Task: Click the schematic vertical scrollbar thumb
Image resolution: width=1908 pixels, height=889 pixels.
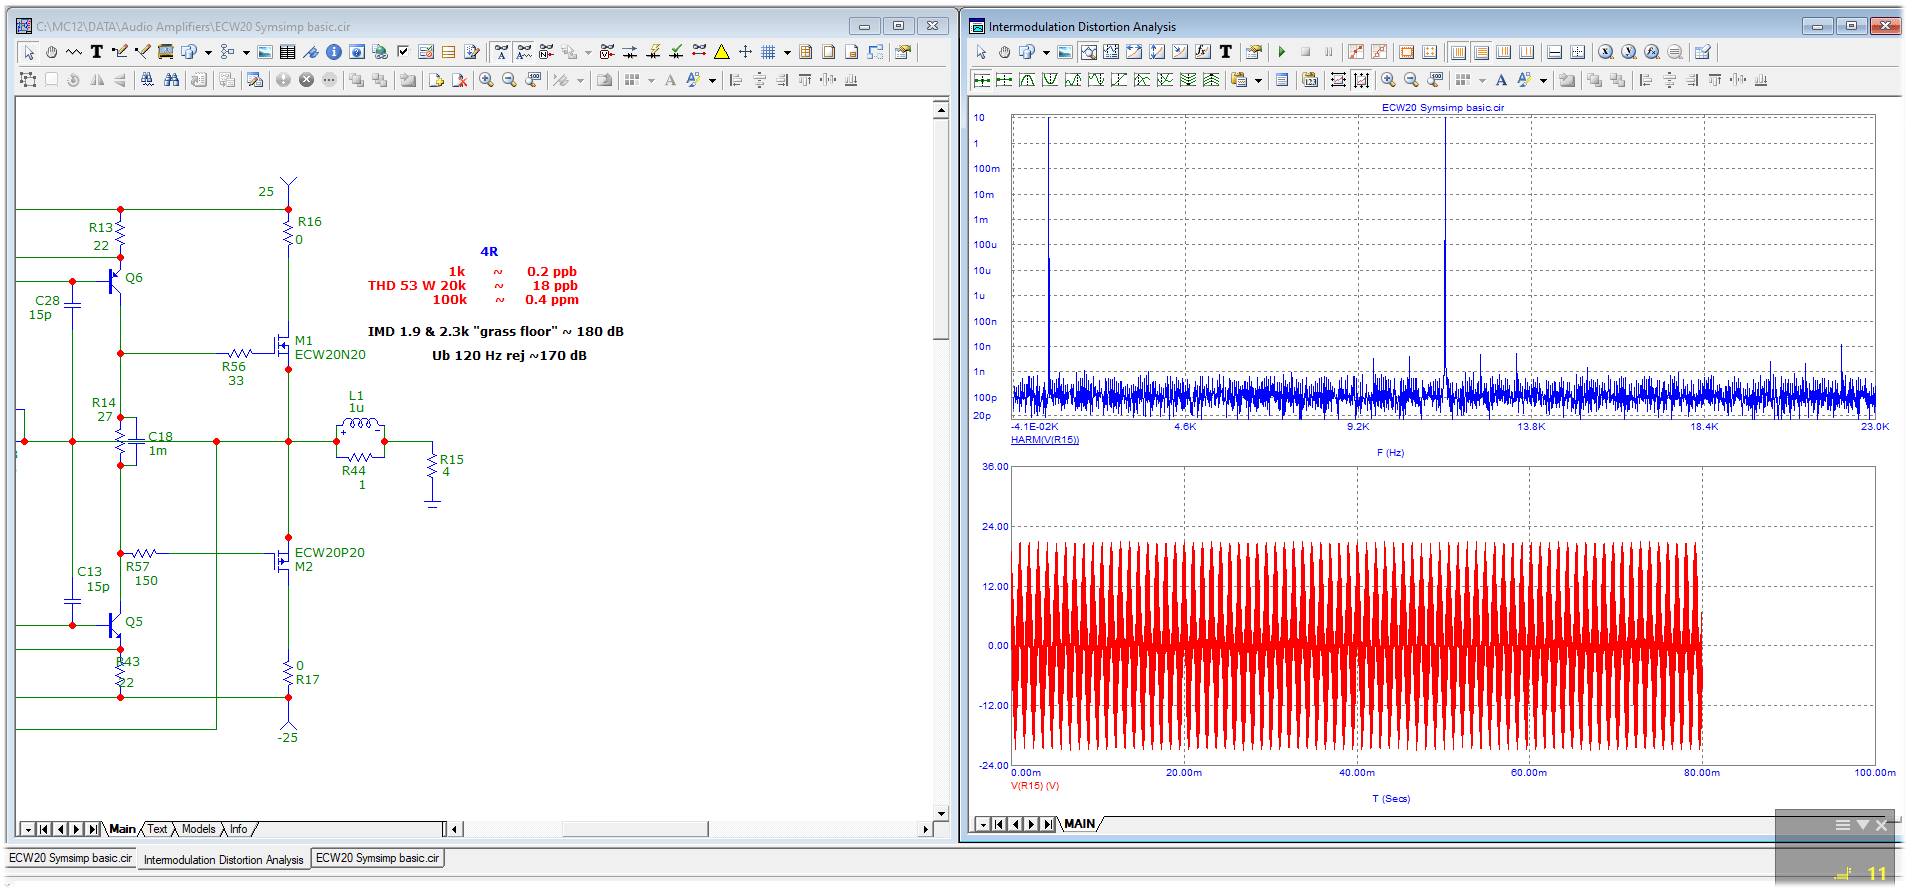Action: coord(941,229)
